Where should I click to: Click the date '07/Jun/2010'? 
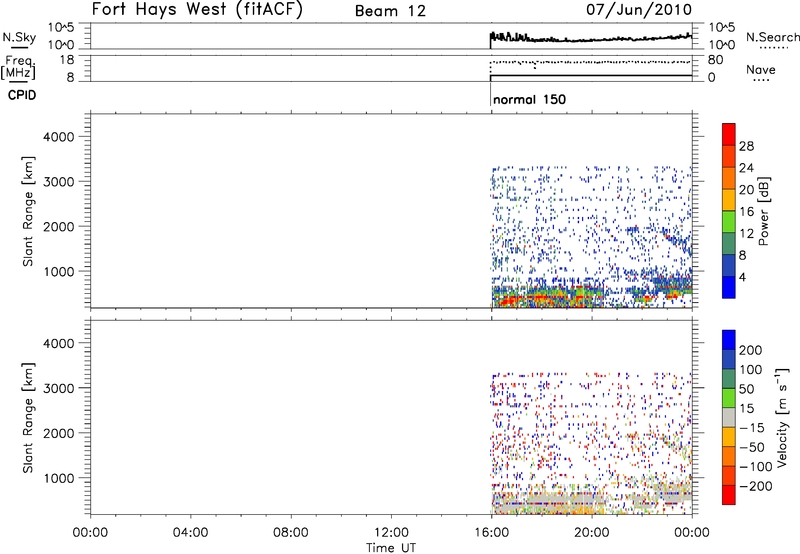[639, 9]
